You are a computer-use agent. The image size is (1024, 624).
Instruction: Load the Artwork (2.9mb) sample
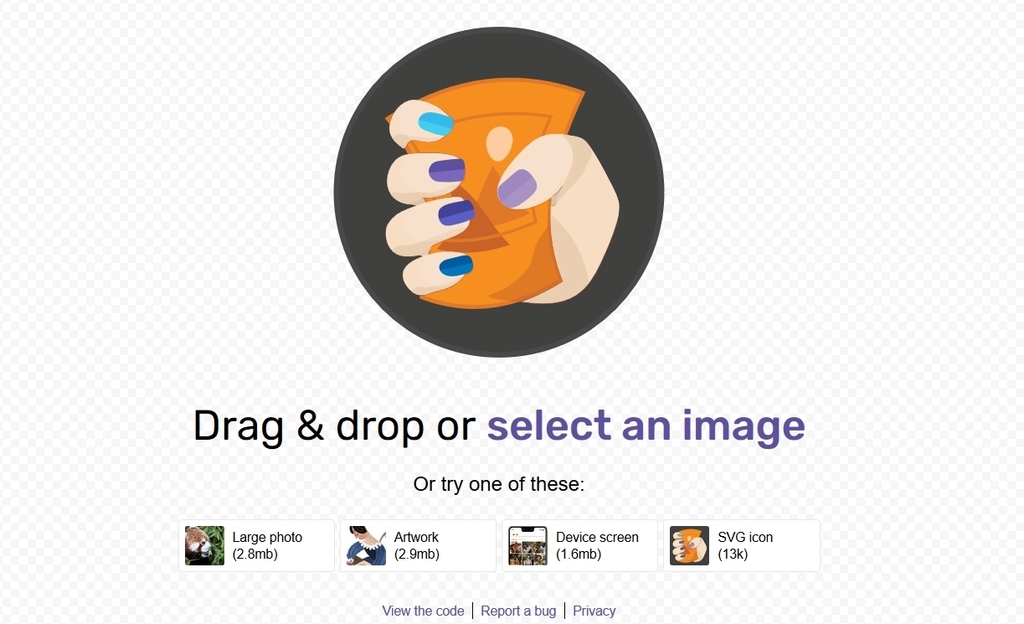pyautogui.click(x=418, y=546)
